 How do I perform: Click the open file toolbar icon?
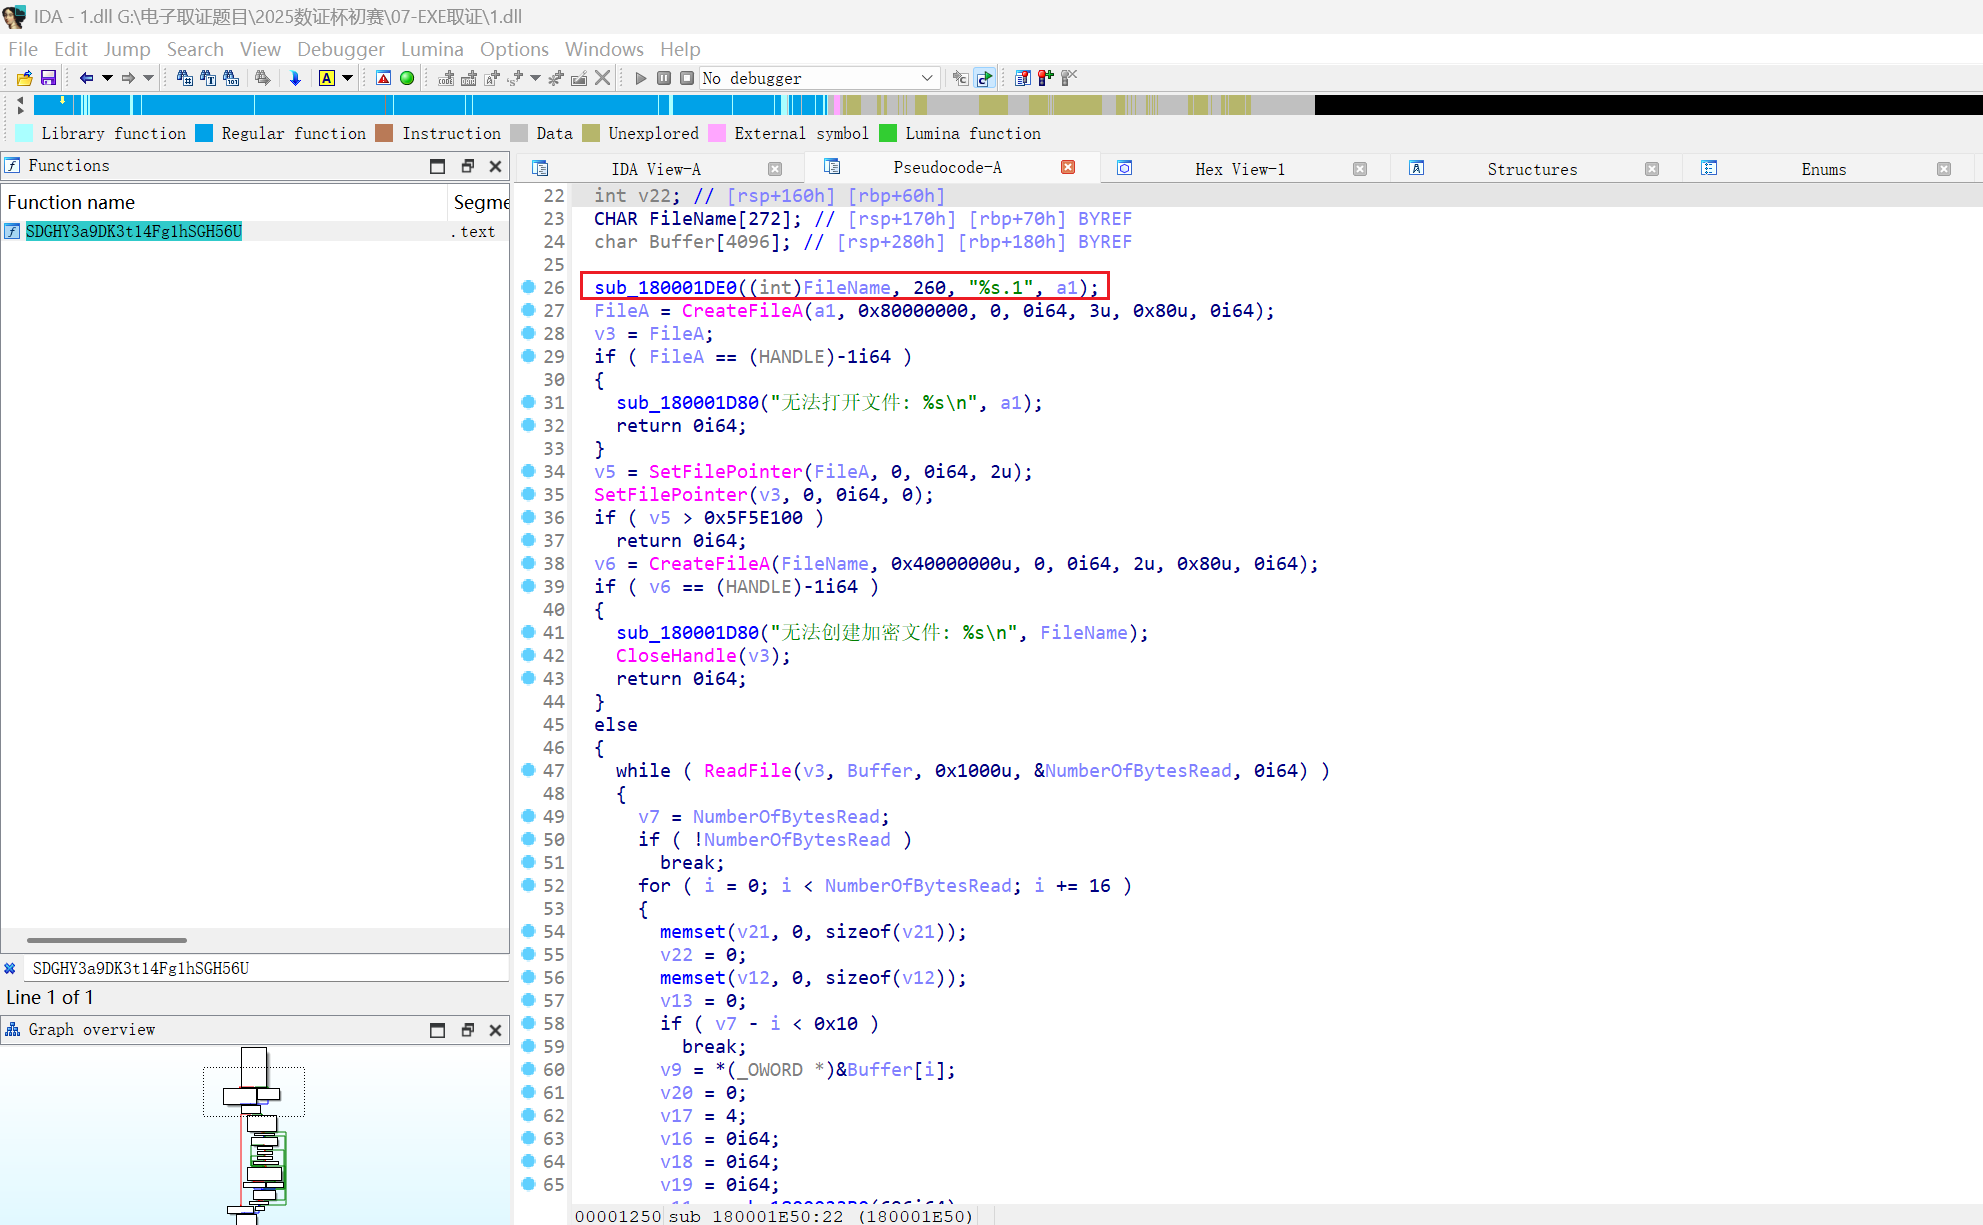click(x=24, y=78)
